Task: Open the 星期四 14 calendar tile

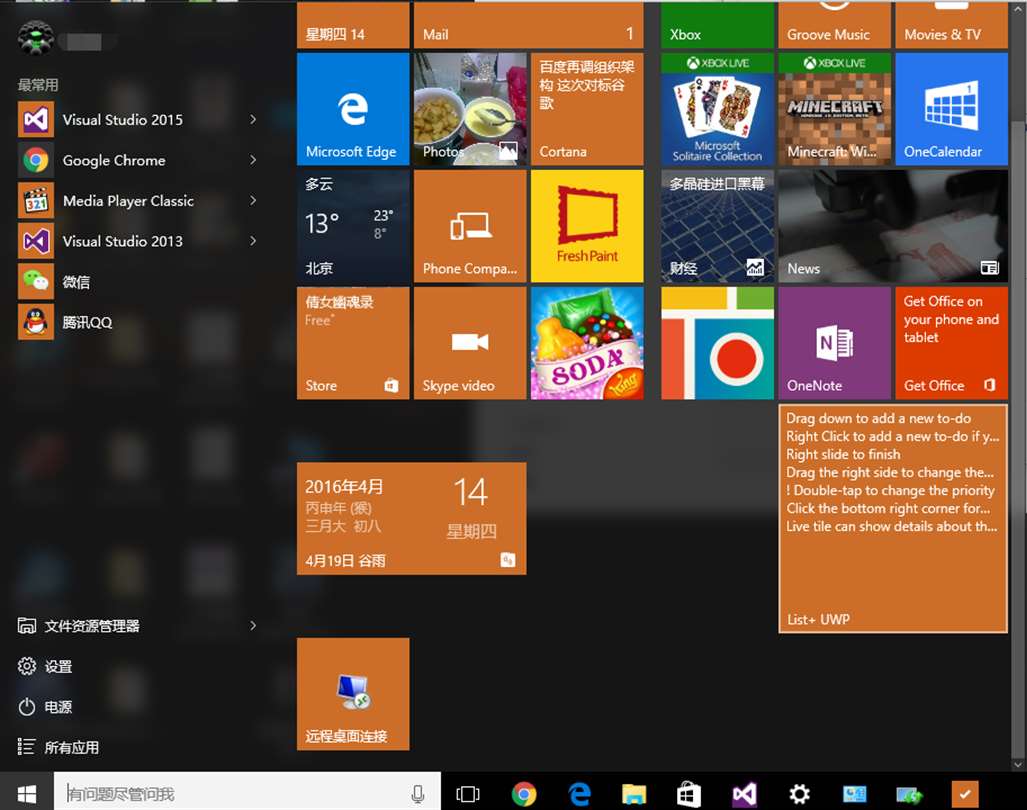Action: pos(353,25)
